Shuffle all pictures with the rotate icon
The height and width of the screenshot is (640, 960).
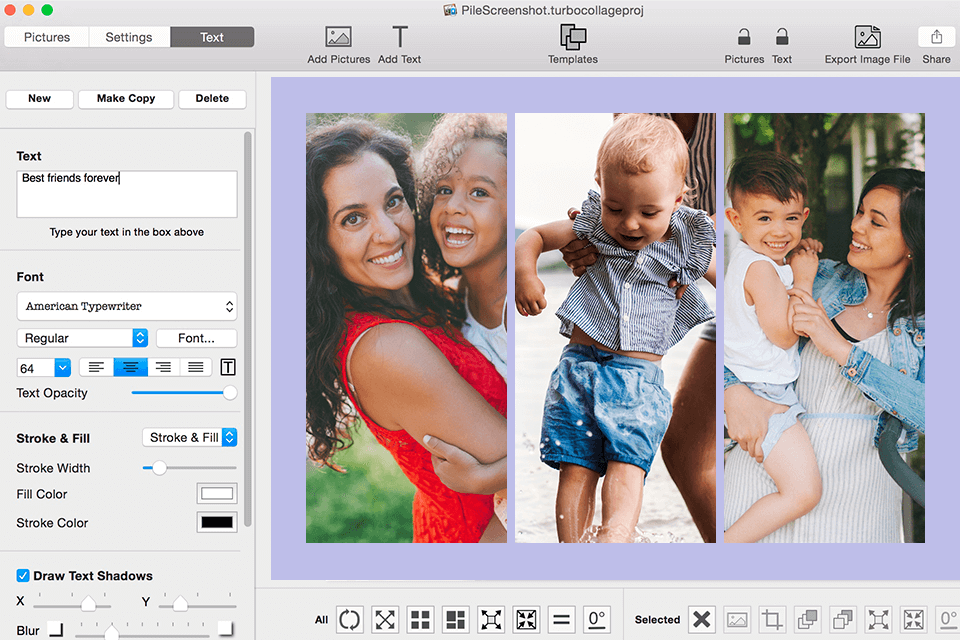pyautogui.click(x=349, y=619)
